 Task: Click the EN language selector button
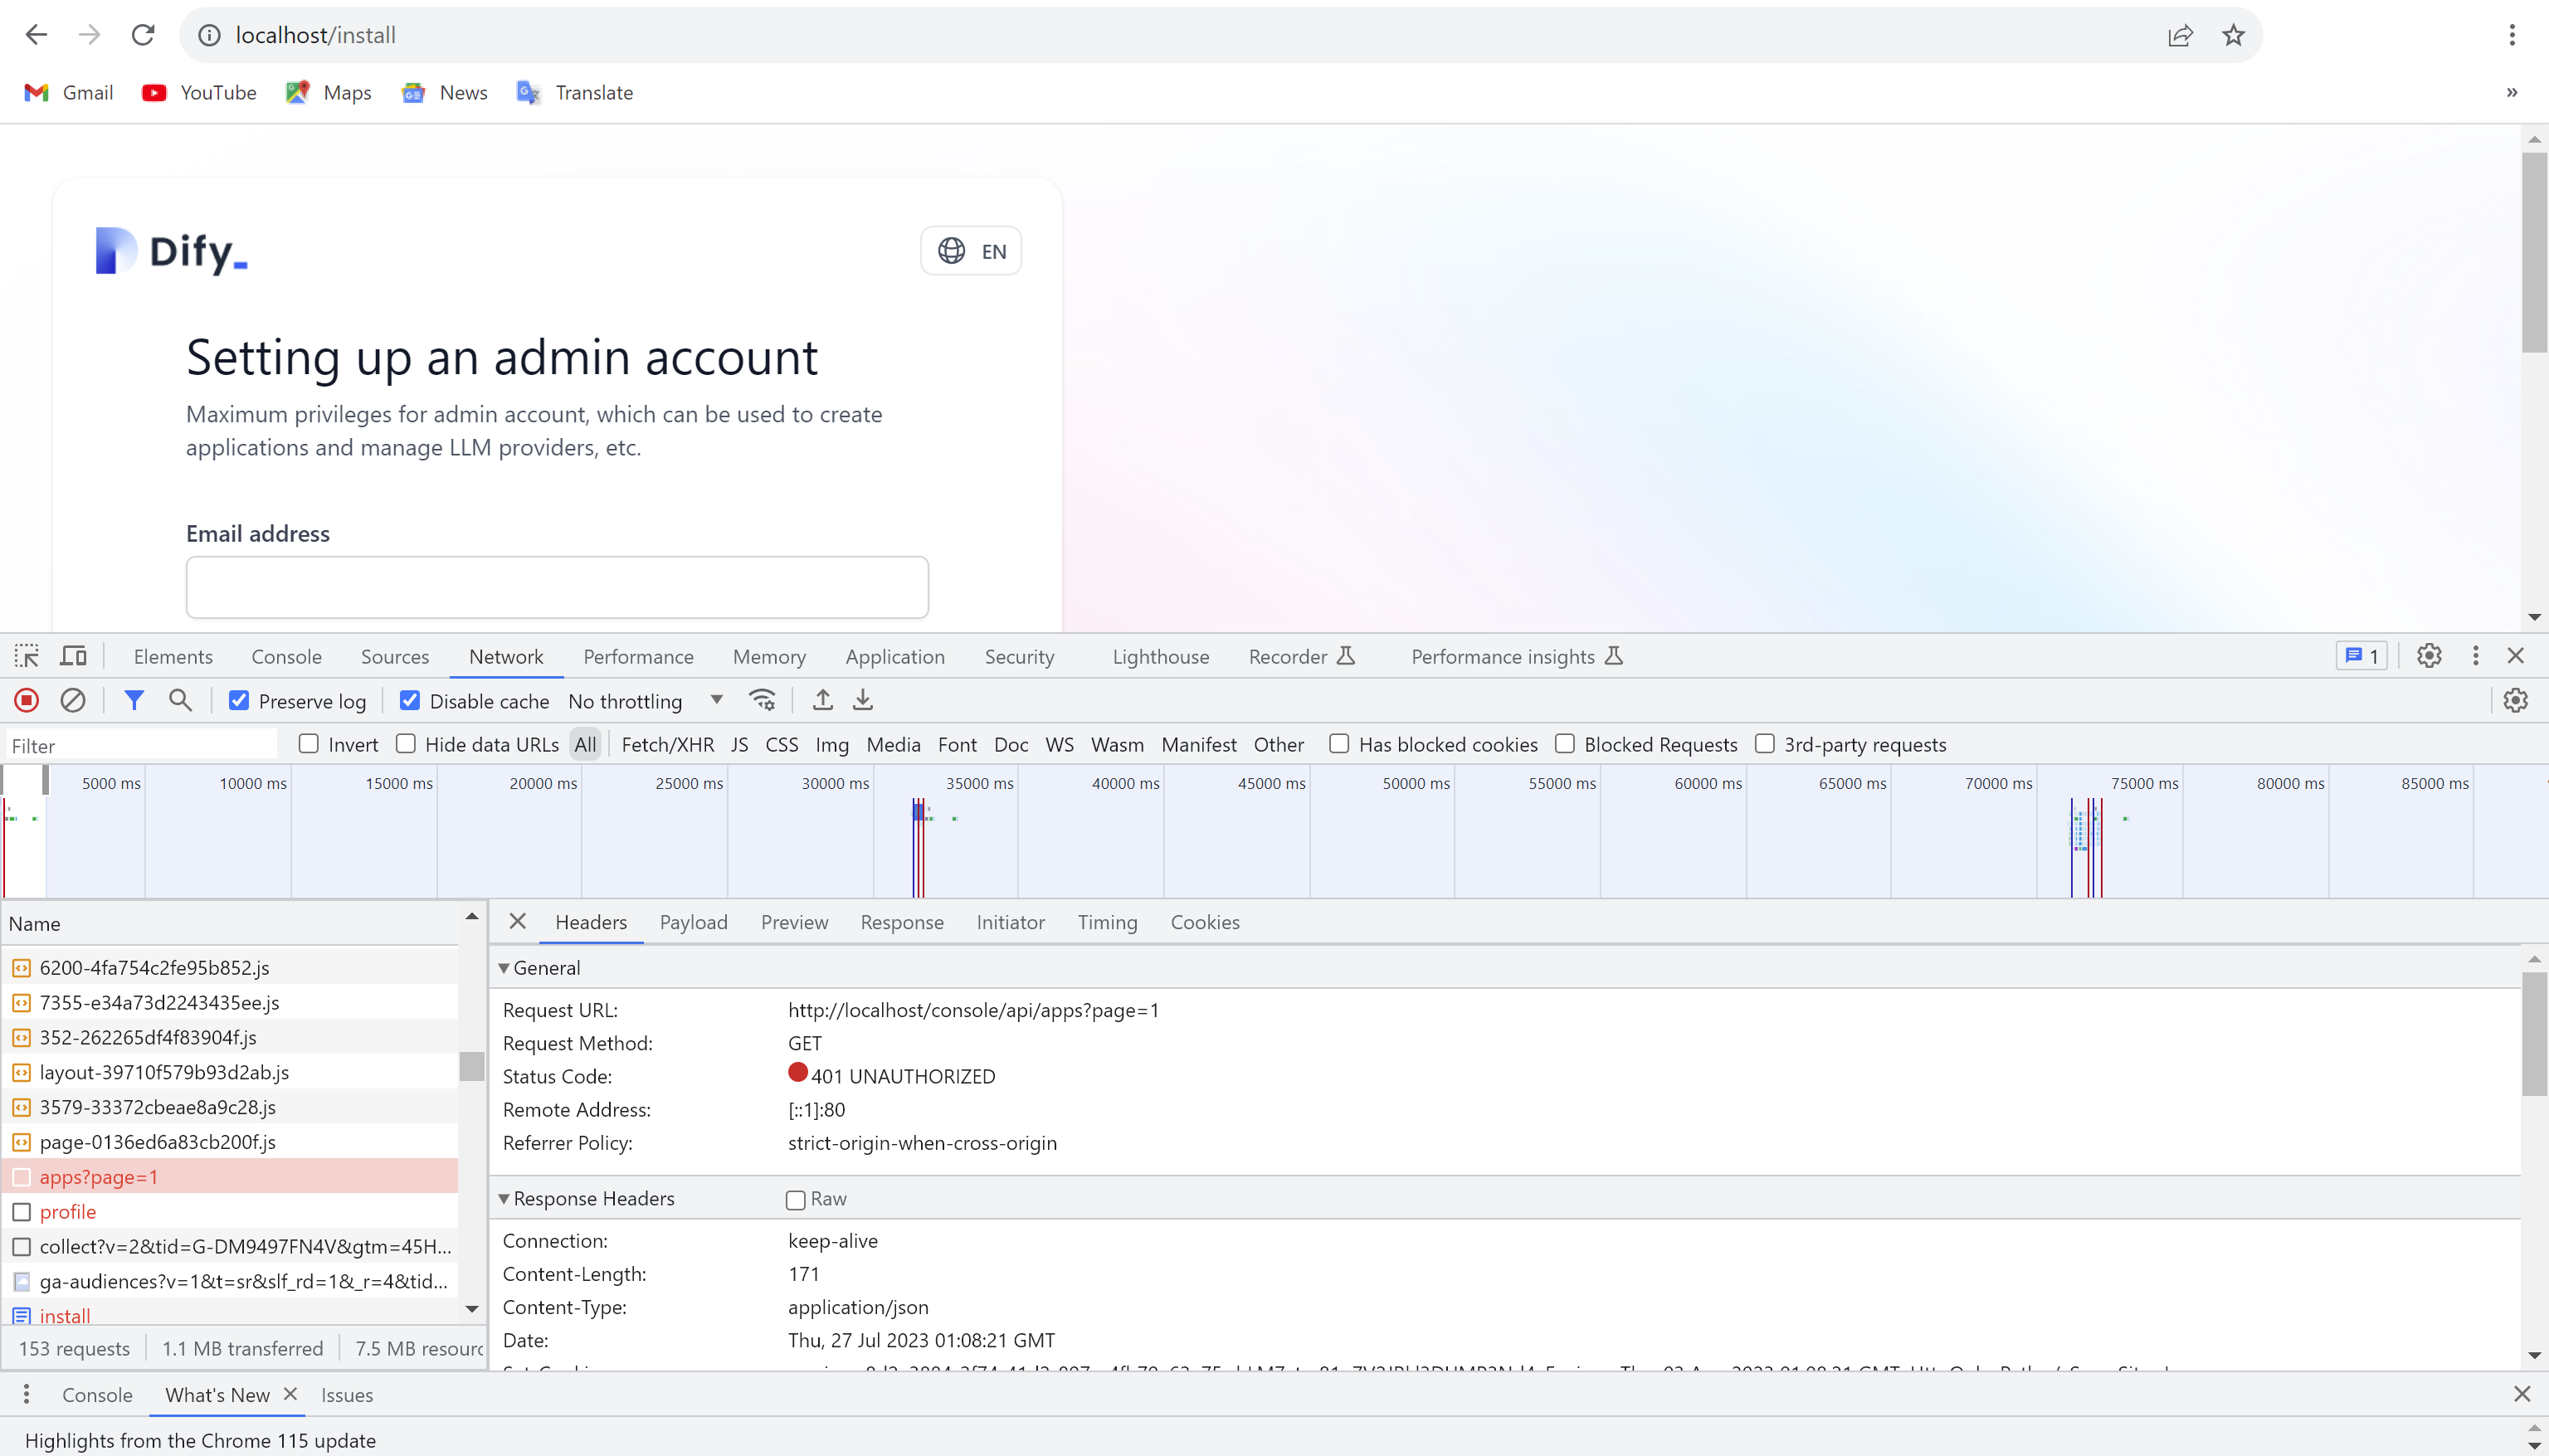coord(971,251)
